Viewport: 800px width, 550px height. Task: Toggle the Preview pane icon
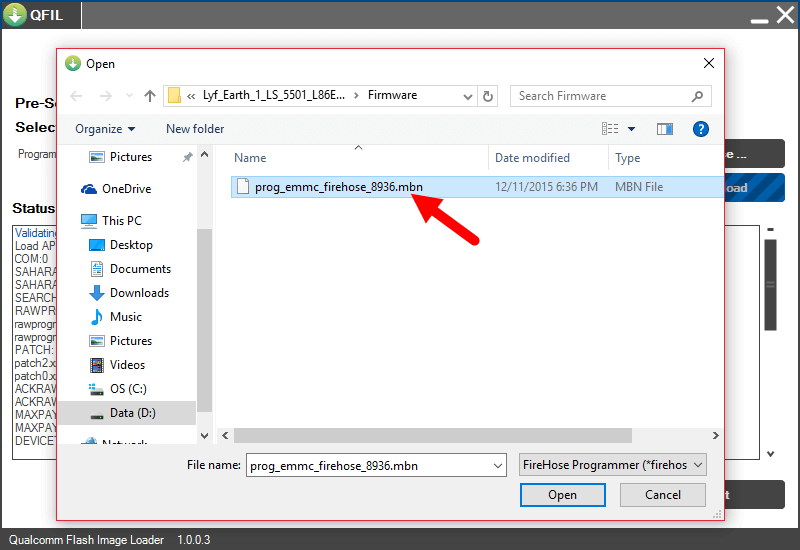point(664,129)
